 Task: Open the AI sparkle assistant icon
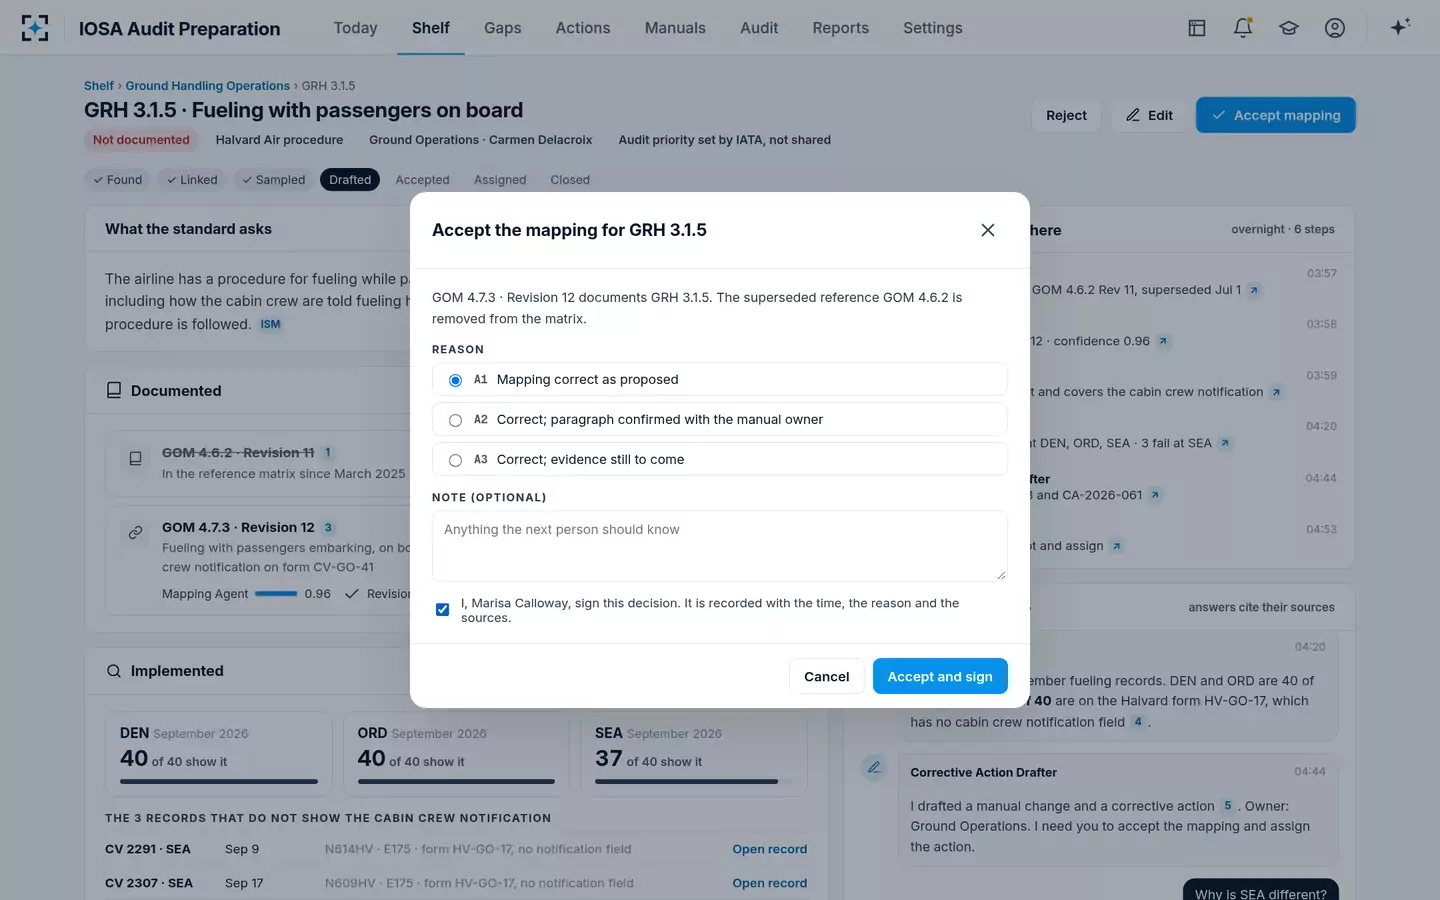[x=1400, y=27]
